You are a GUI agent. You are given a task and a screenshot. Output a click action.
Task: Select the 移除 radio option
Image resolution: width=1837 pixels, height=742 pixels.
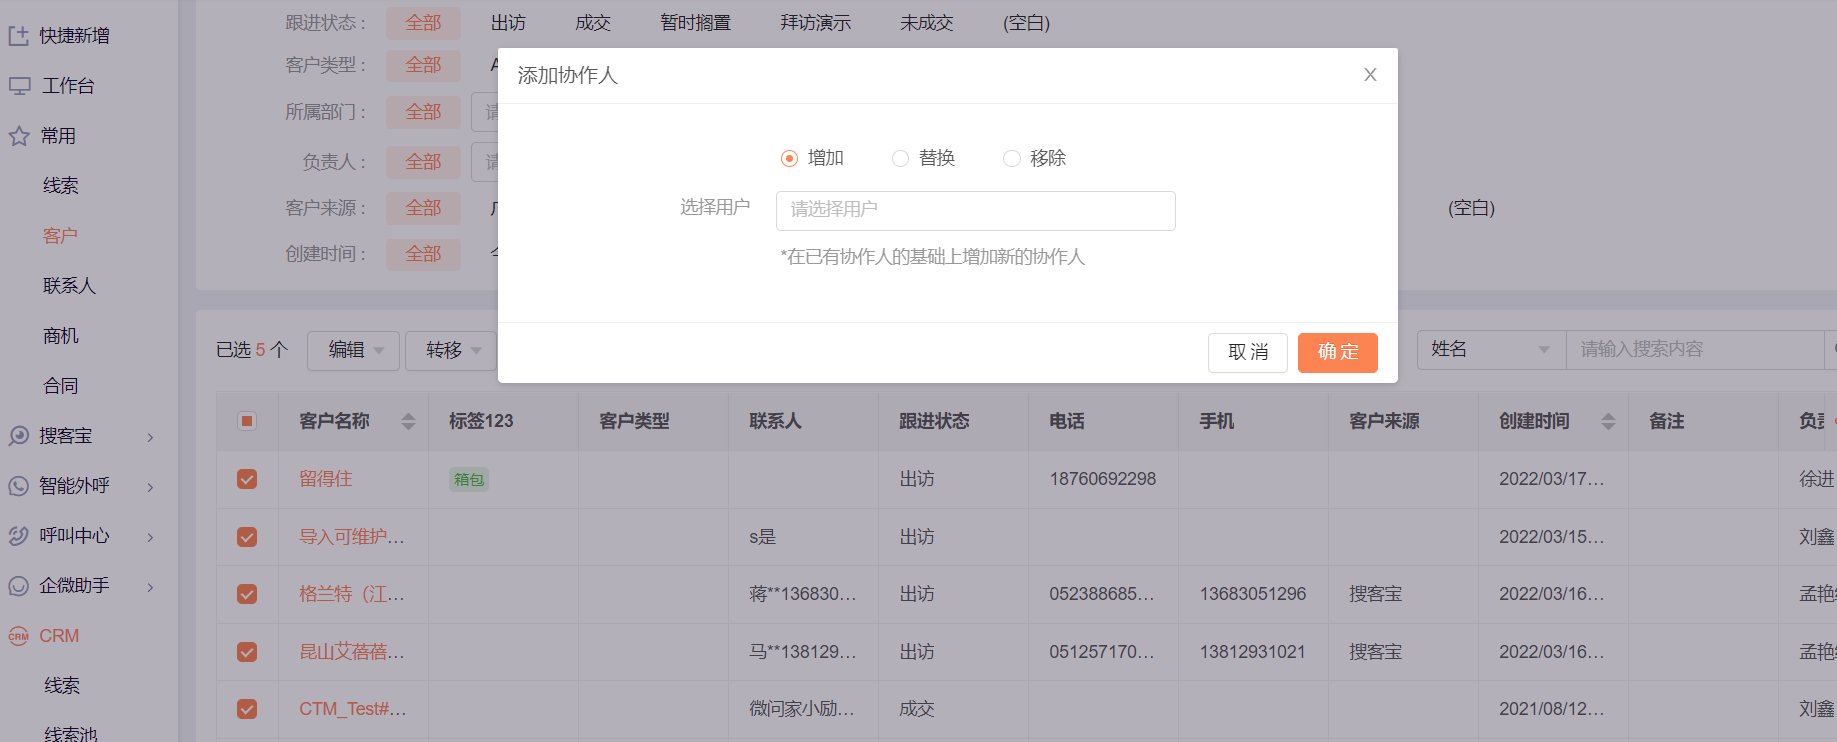(1012, 158)
